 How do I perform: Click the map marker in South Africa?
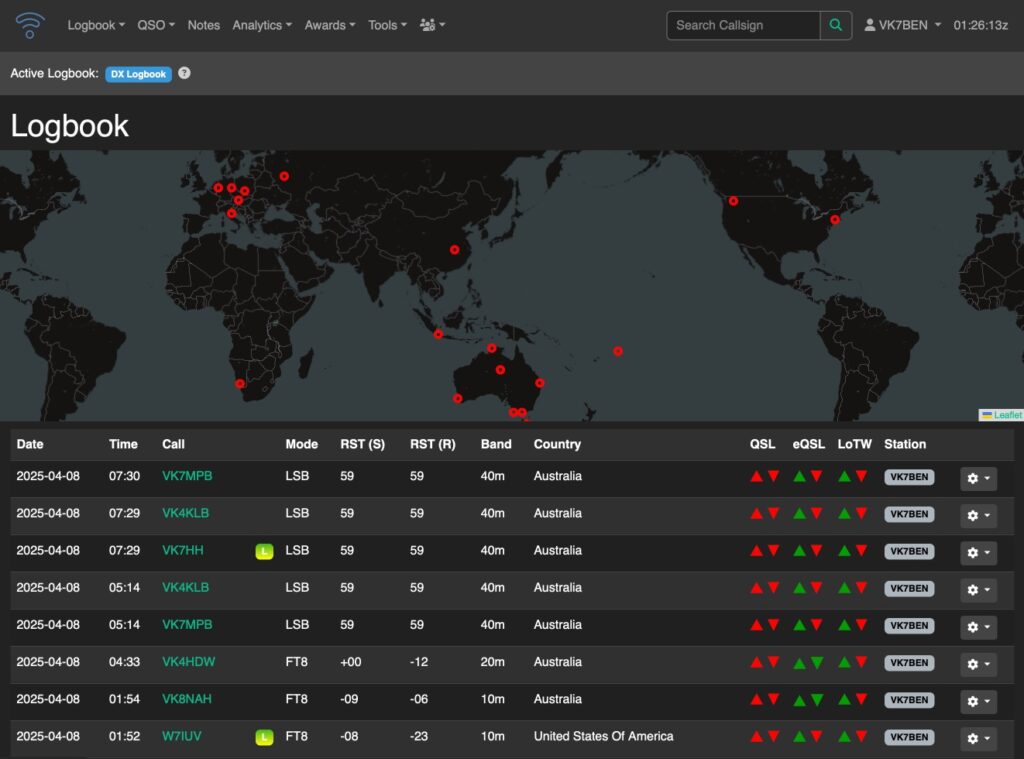(240, 384)
